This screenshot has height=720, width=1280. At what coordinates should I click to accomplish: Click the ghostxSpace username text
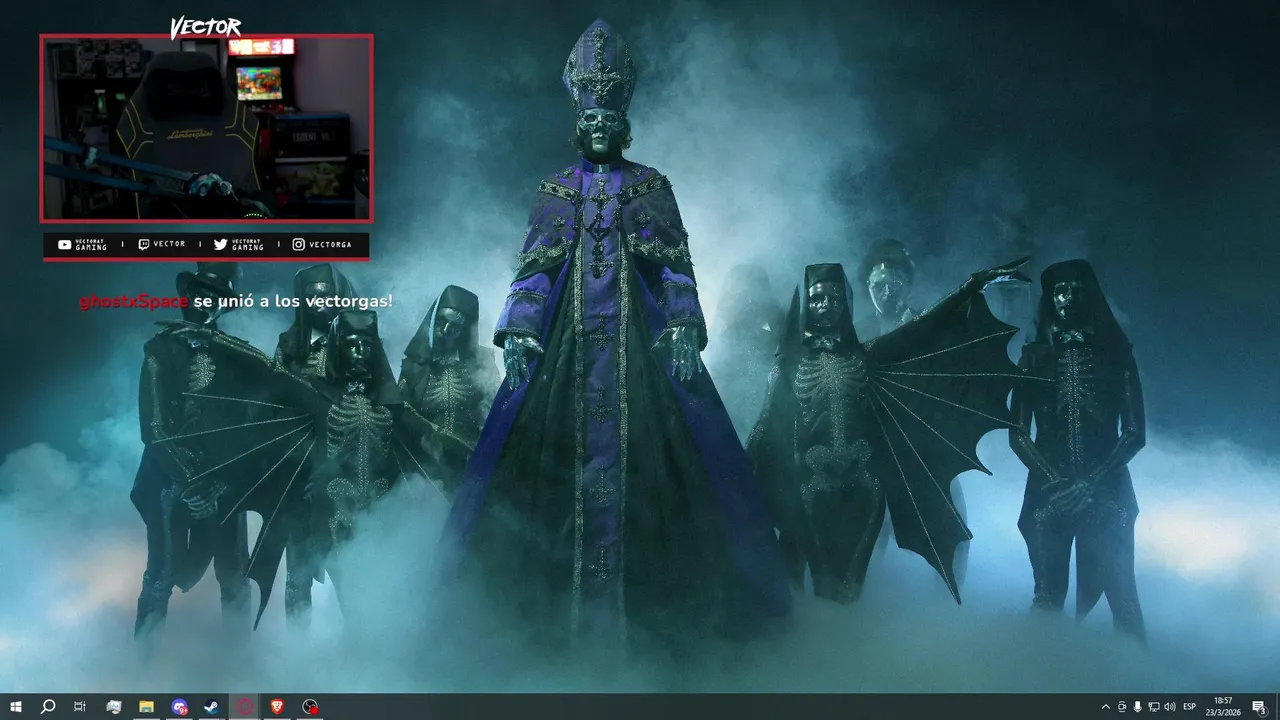pos(134,301)
